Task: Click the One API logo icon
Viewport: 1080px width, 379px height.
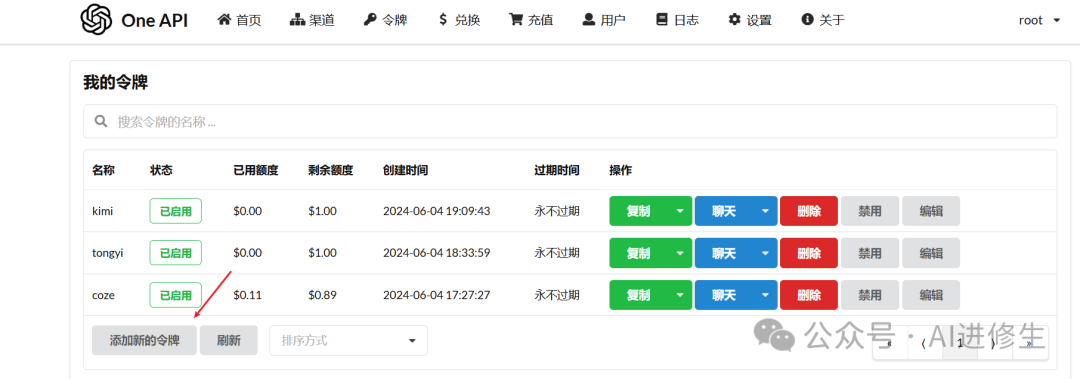Action: point(96,20)
